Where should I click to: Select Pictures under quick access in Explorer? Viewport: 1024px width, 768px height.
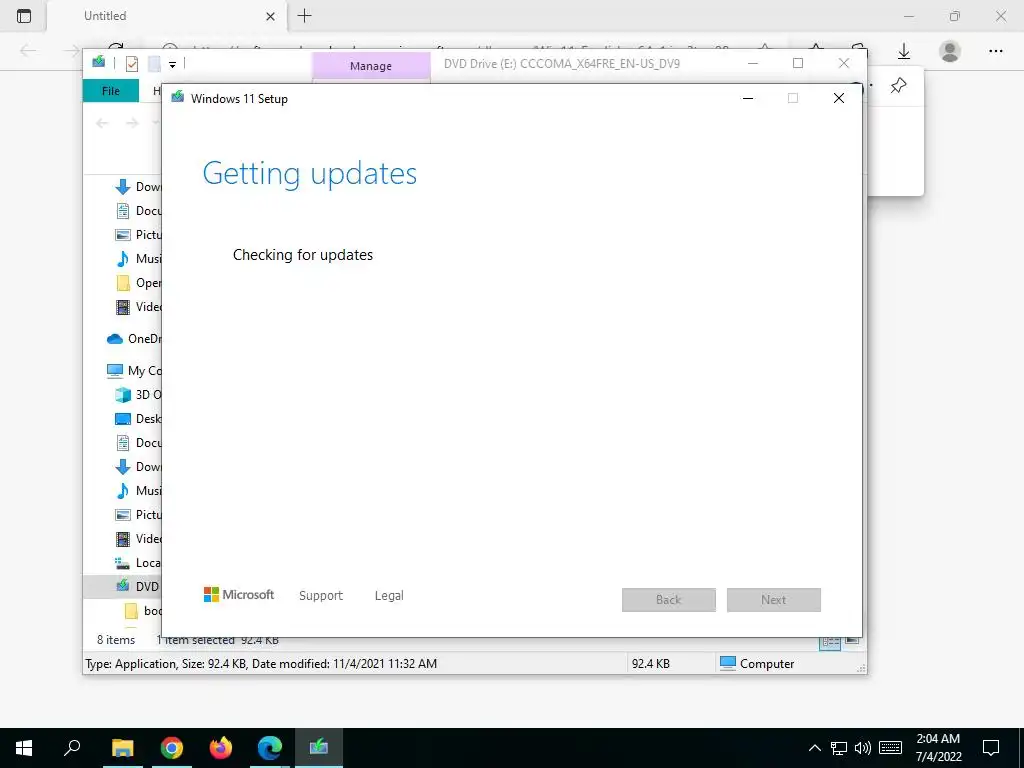point(138,235)
